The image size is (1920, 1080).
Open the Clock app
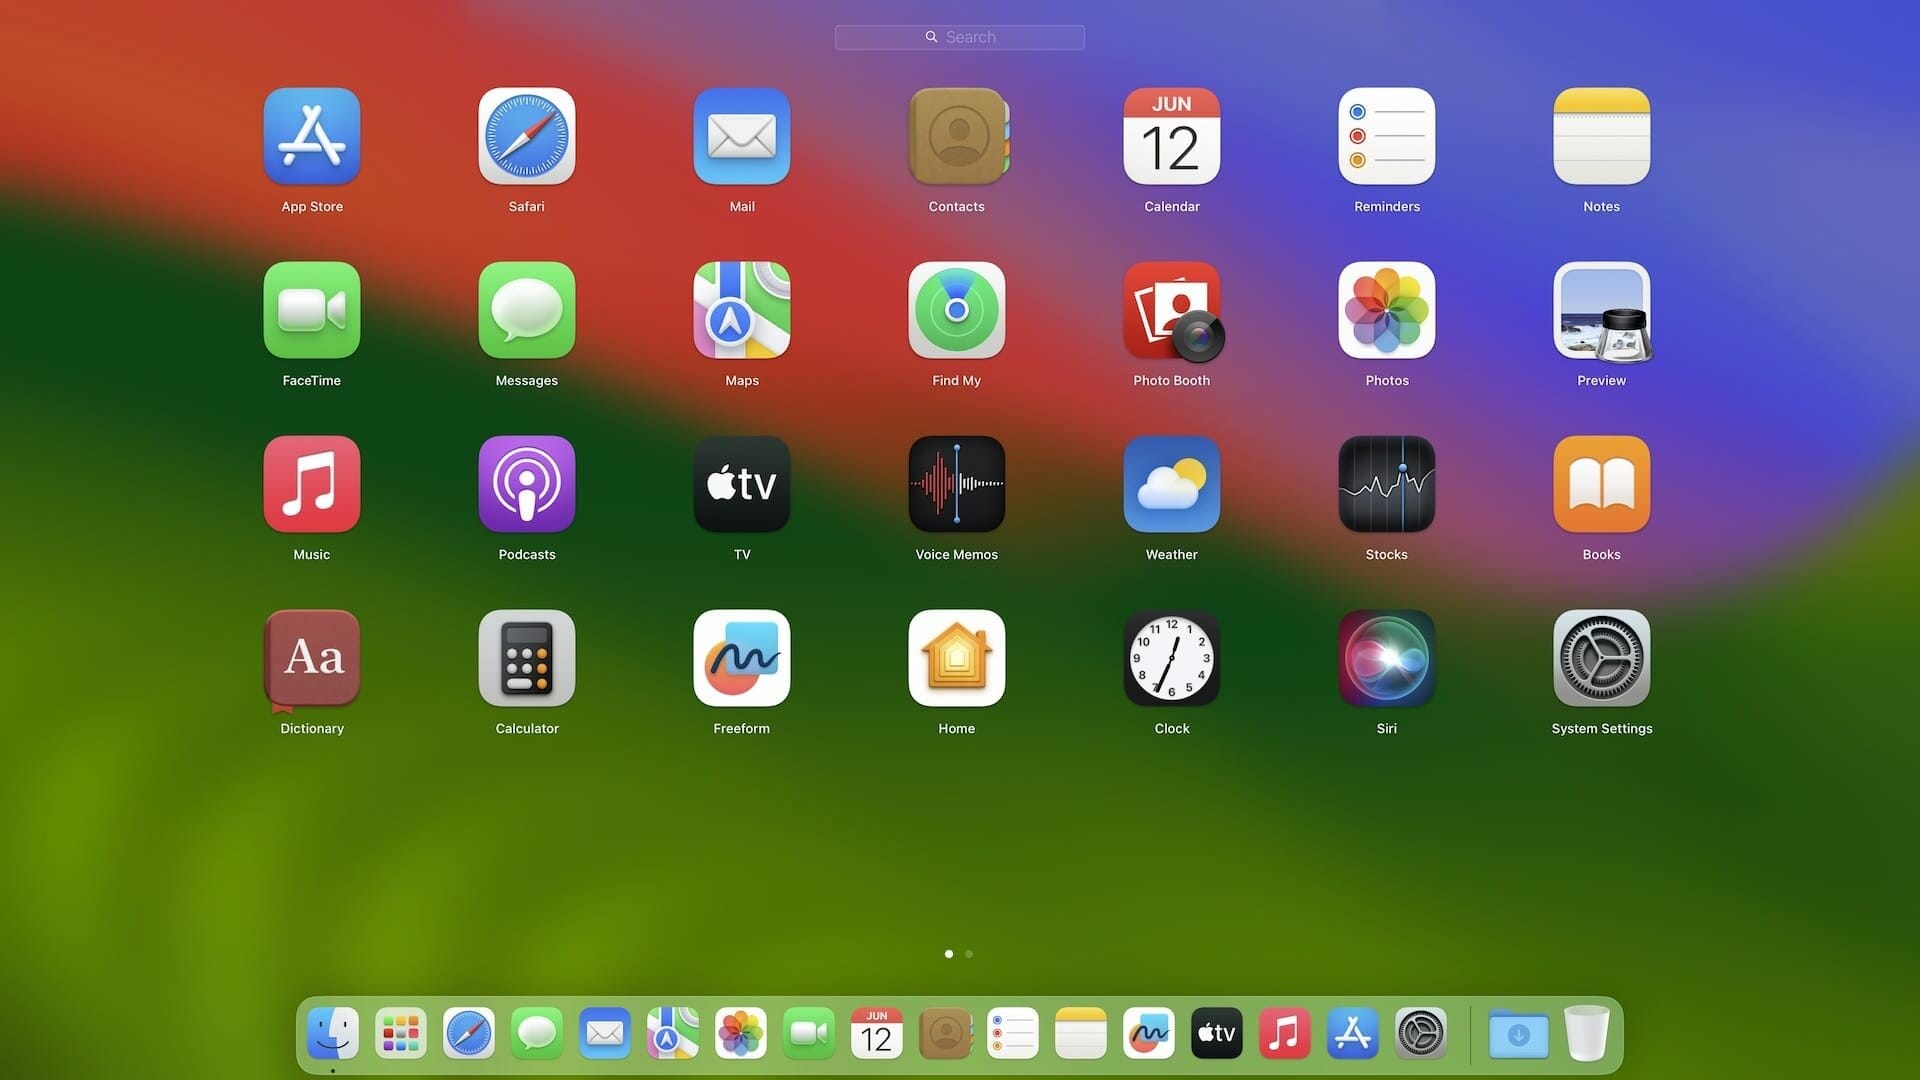[1172, 658]
